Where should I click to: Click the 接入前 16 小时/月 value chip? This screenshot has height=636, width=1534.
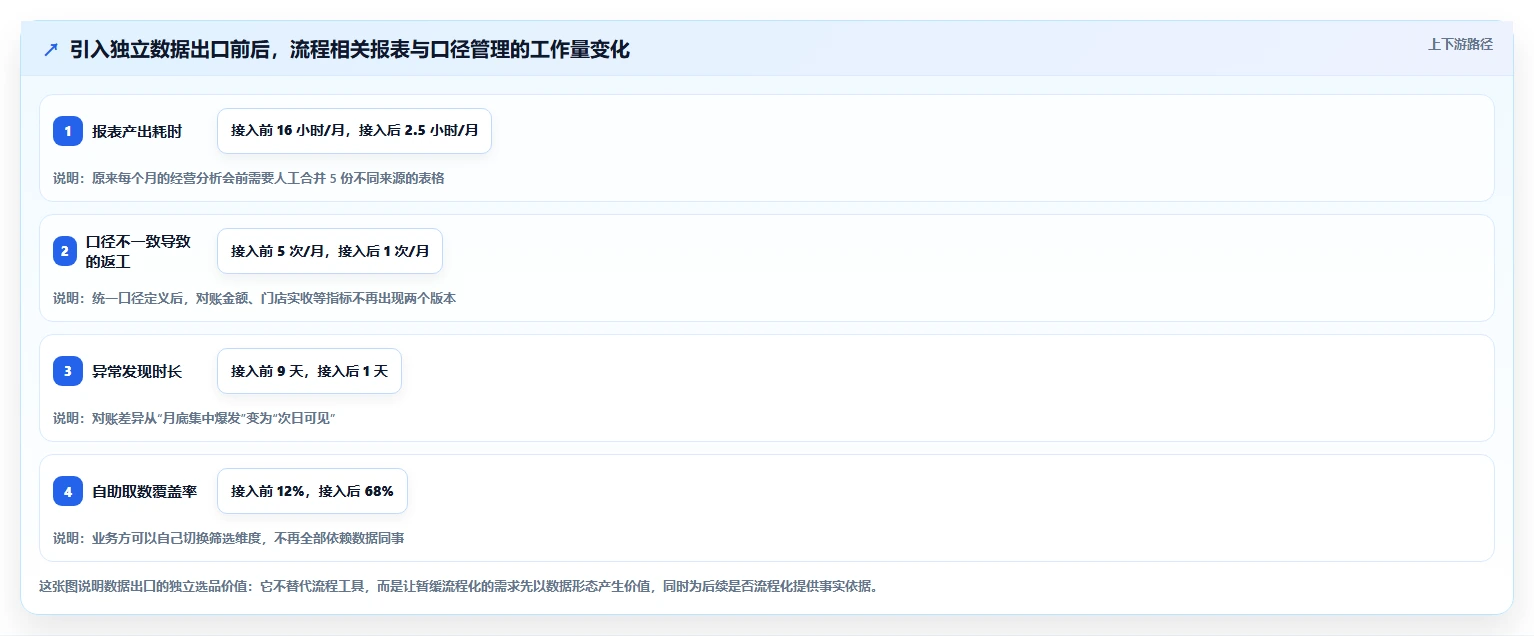pyautogui.click(x=354, y=131)
